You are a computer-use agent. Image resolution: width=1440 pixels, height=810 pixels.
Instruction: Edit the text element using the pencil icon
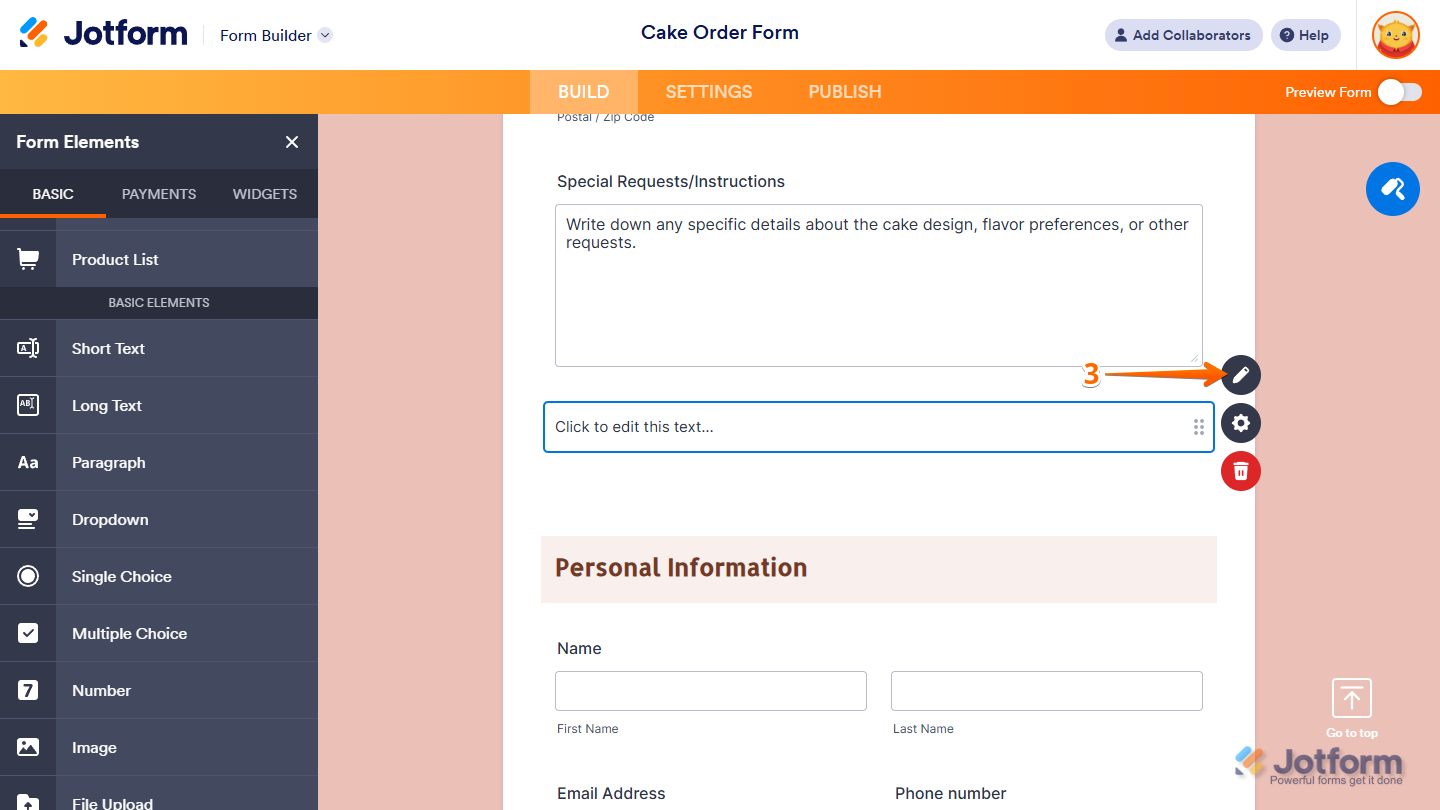click(1240, 375)
